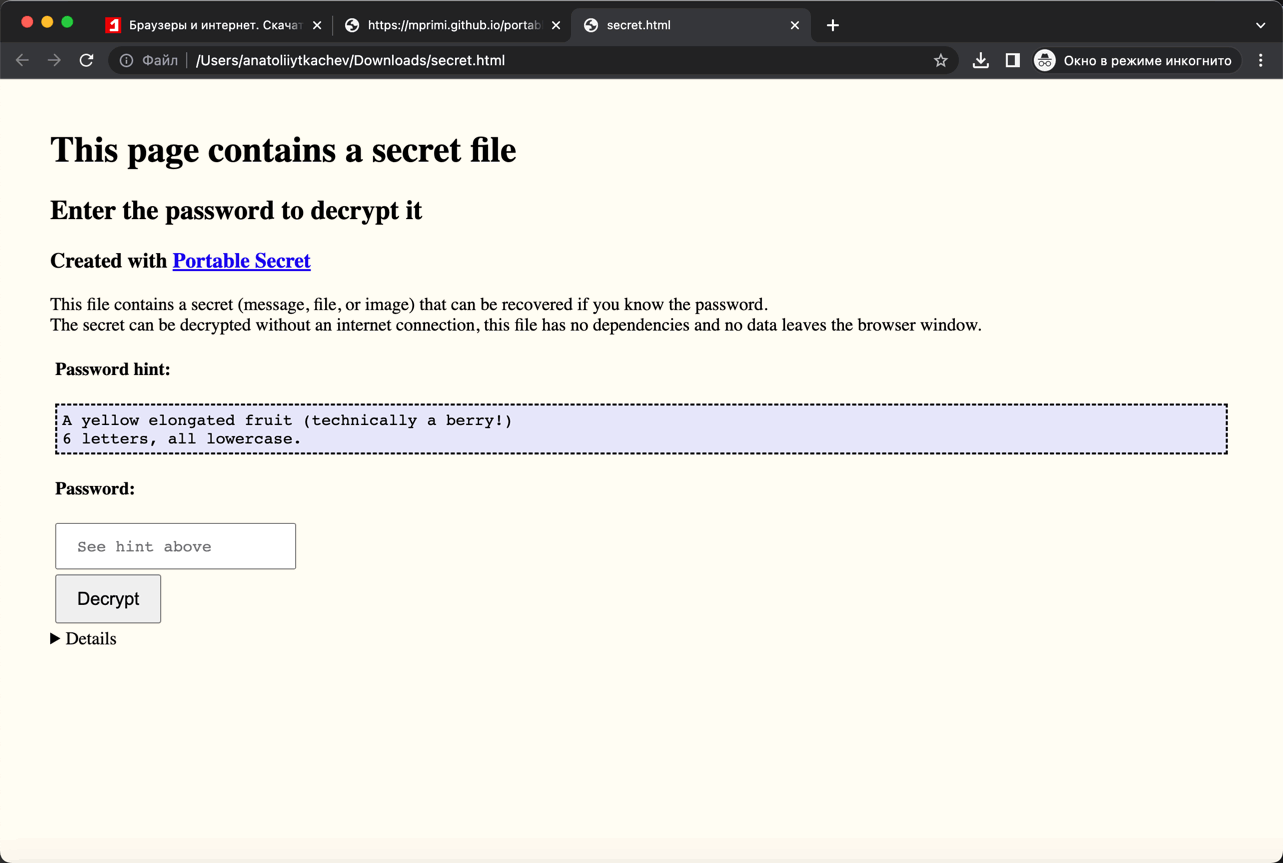Expand the Details disclosure triangle
Image resolution: width=1283 pixels, height=863 pixels.
point(56,639)
